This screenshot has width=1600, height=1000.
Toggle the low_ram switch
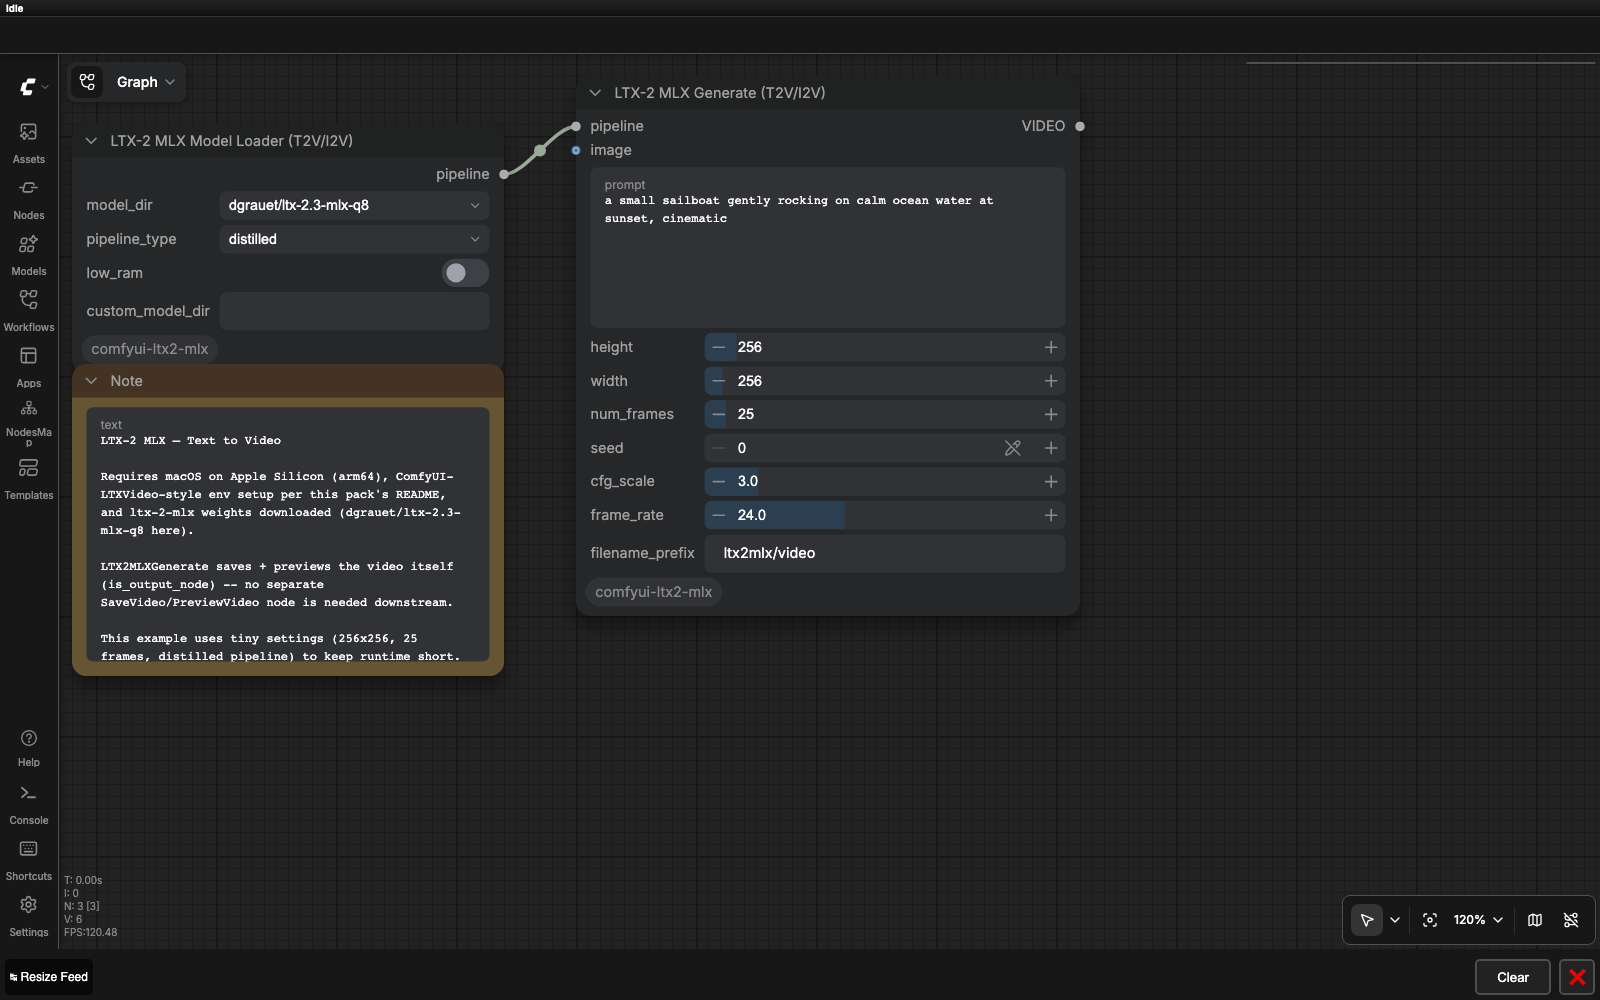465,273
